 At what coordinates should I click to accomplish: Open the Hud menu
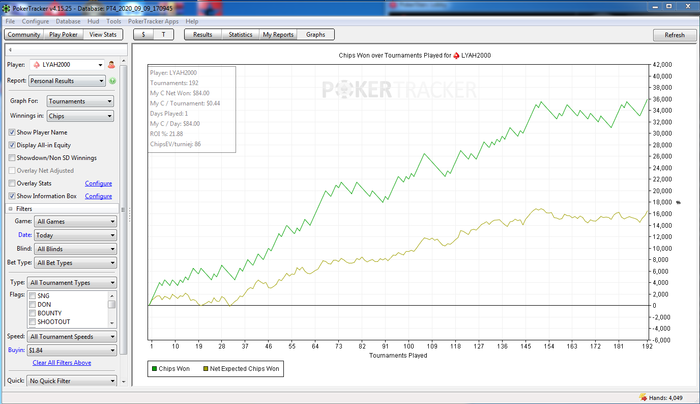pyautogui.click(x=93, y=21)
